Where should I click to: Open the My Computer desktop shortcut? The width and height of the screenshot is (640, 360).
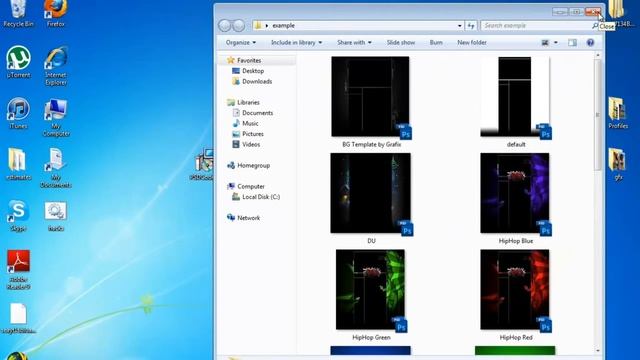(56, 118)
